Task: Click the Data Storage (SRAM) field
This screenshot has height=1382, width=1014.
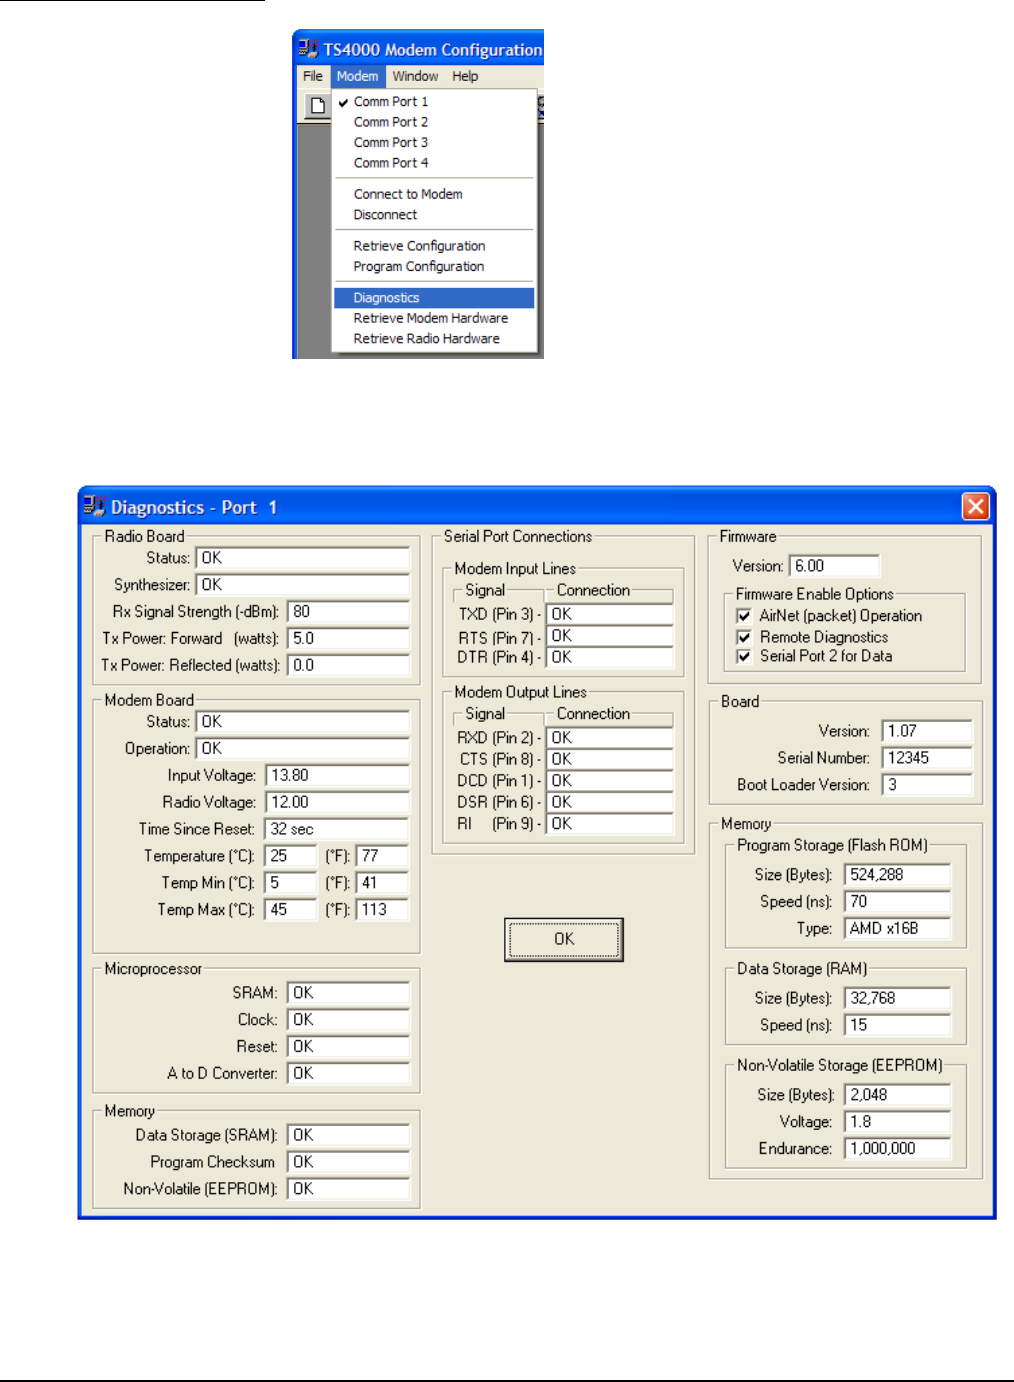Action: tap(349, 1136)
